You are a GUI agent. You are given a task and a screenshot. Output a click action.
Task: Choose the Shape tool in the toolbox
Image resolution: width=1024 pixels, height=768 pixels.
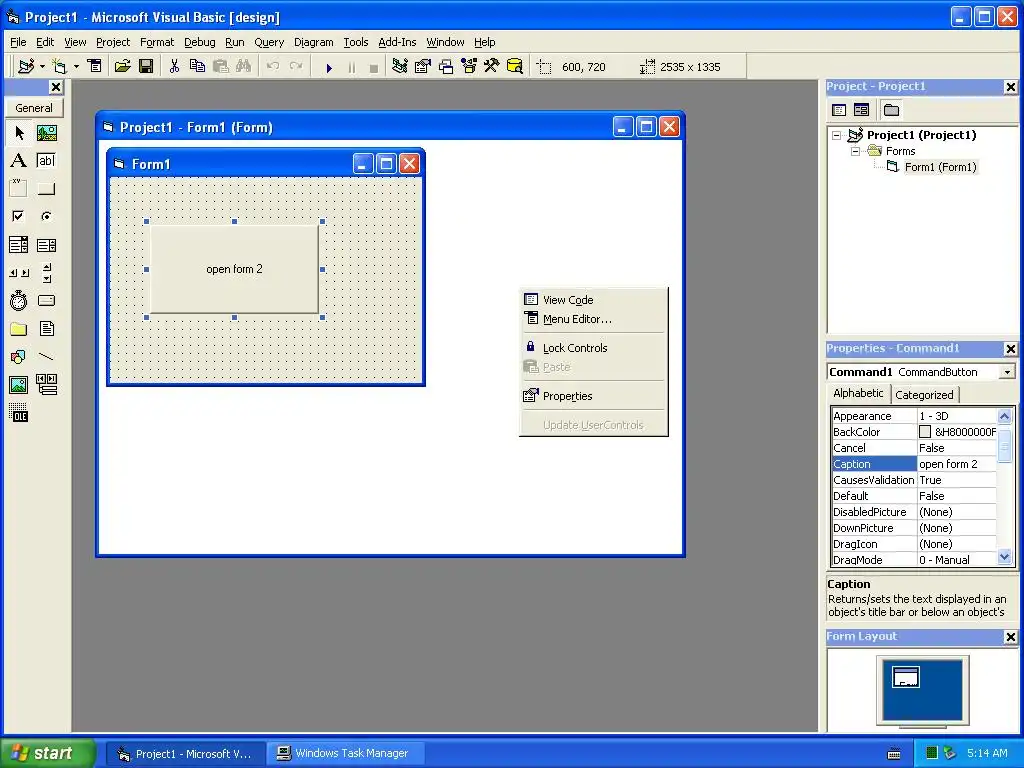19,357
